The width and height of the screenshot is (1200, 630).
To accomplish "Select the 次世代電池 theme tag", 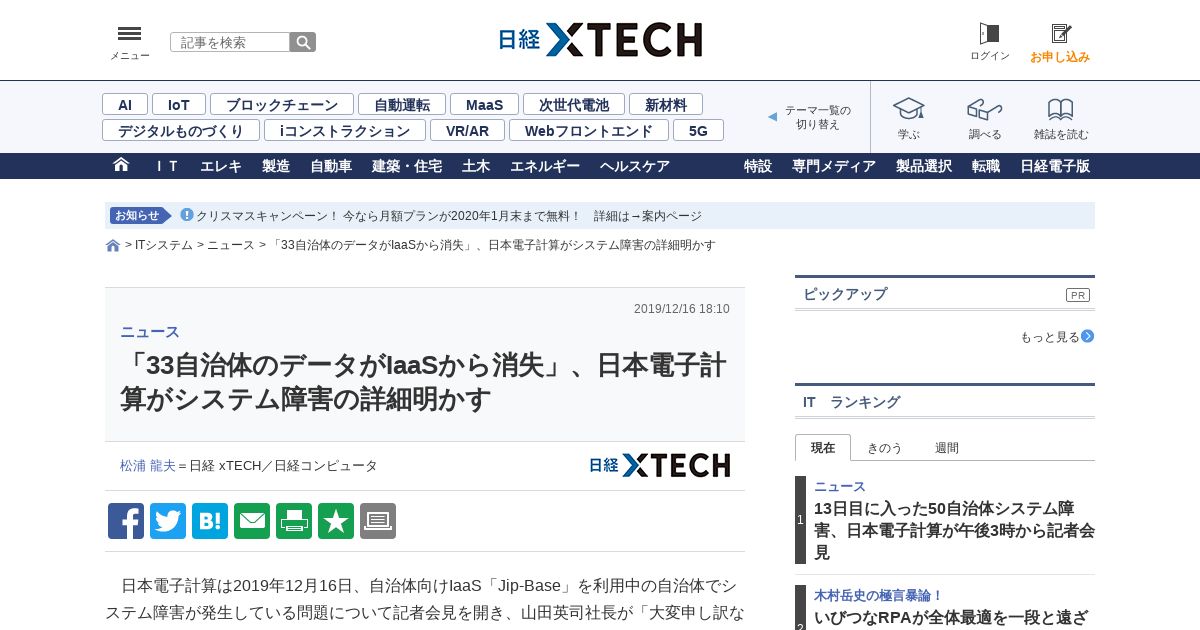I will [574, 104].
